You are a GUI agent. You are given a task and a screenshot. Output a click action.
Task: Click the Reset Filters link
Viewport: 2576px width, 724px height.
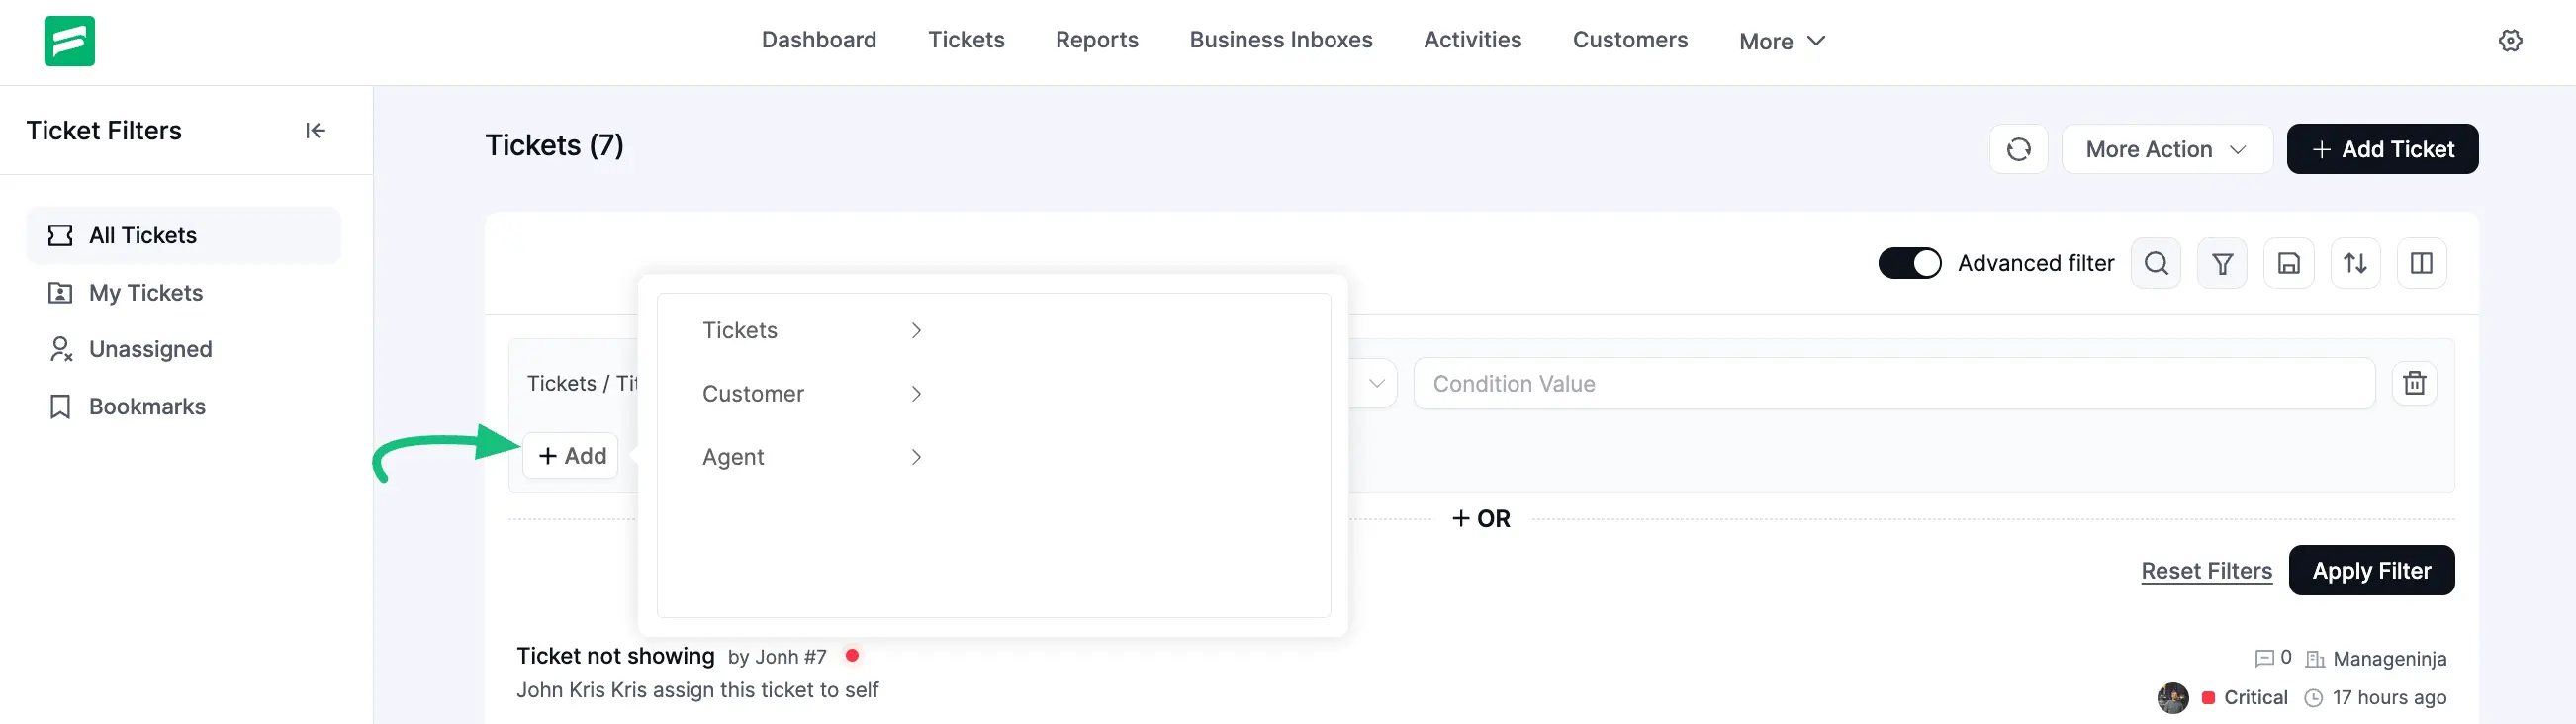(x=2206, y=571)
